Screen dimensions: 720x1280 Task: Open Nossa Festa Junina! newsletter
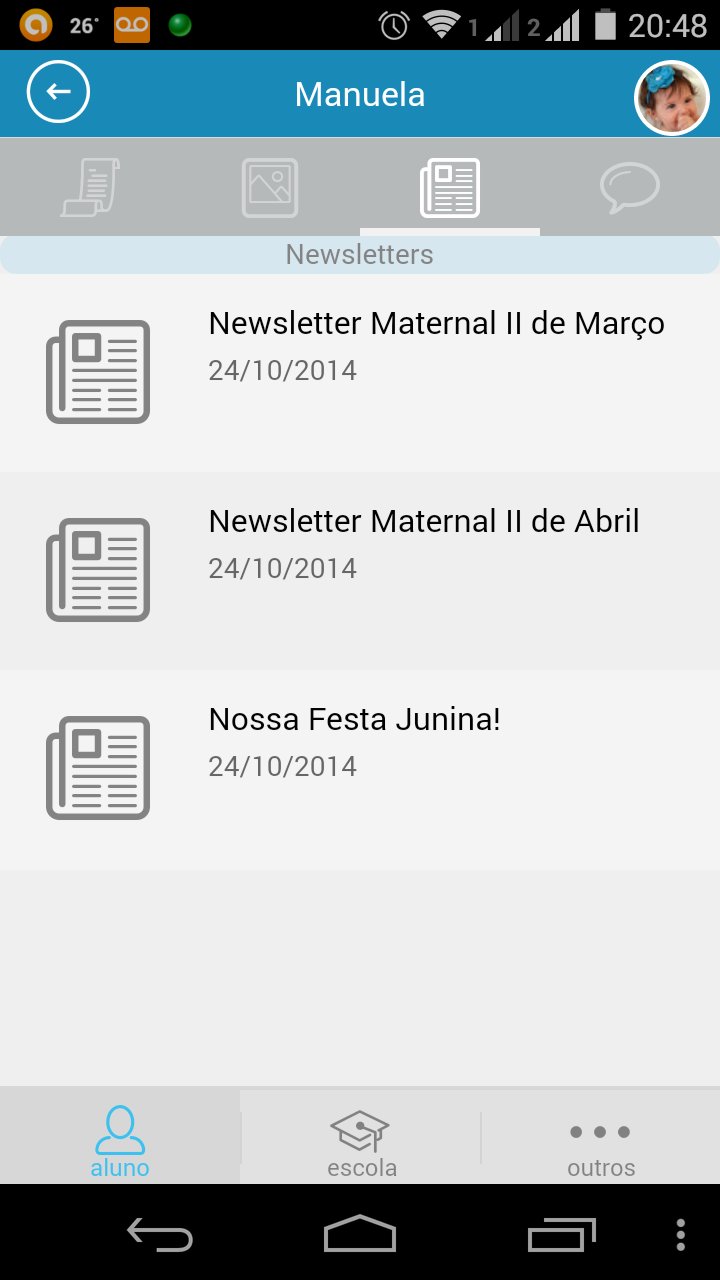[x=360, y=770]
